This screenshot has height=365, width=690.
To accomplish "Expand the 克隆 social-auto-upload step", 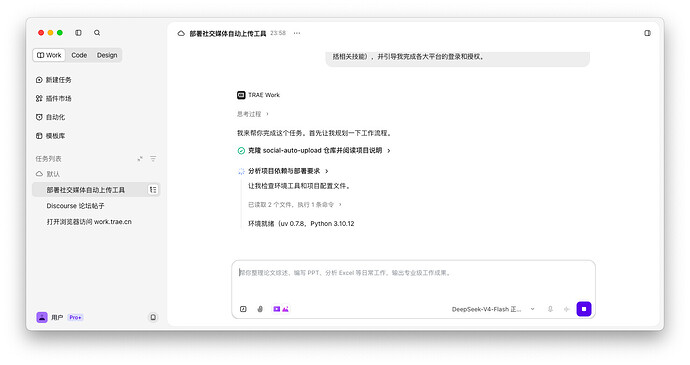I will pos(319,150).
